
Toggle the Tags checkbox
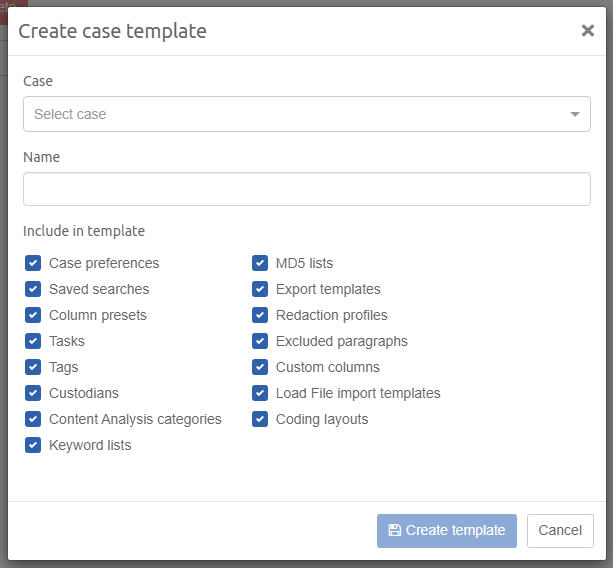point(33,367)
